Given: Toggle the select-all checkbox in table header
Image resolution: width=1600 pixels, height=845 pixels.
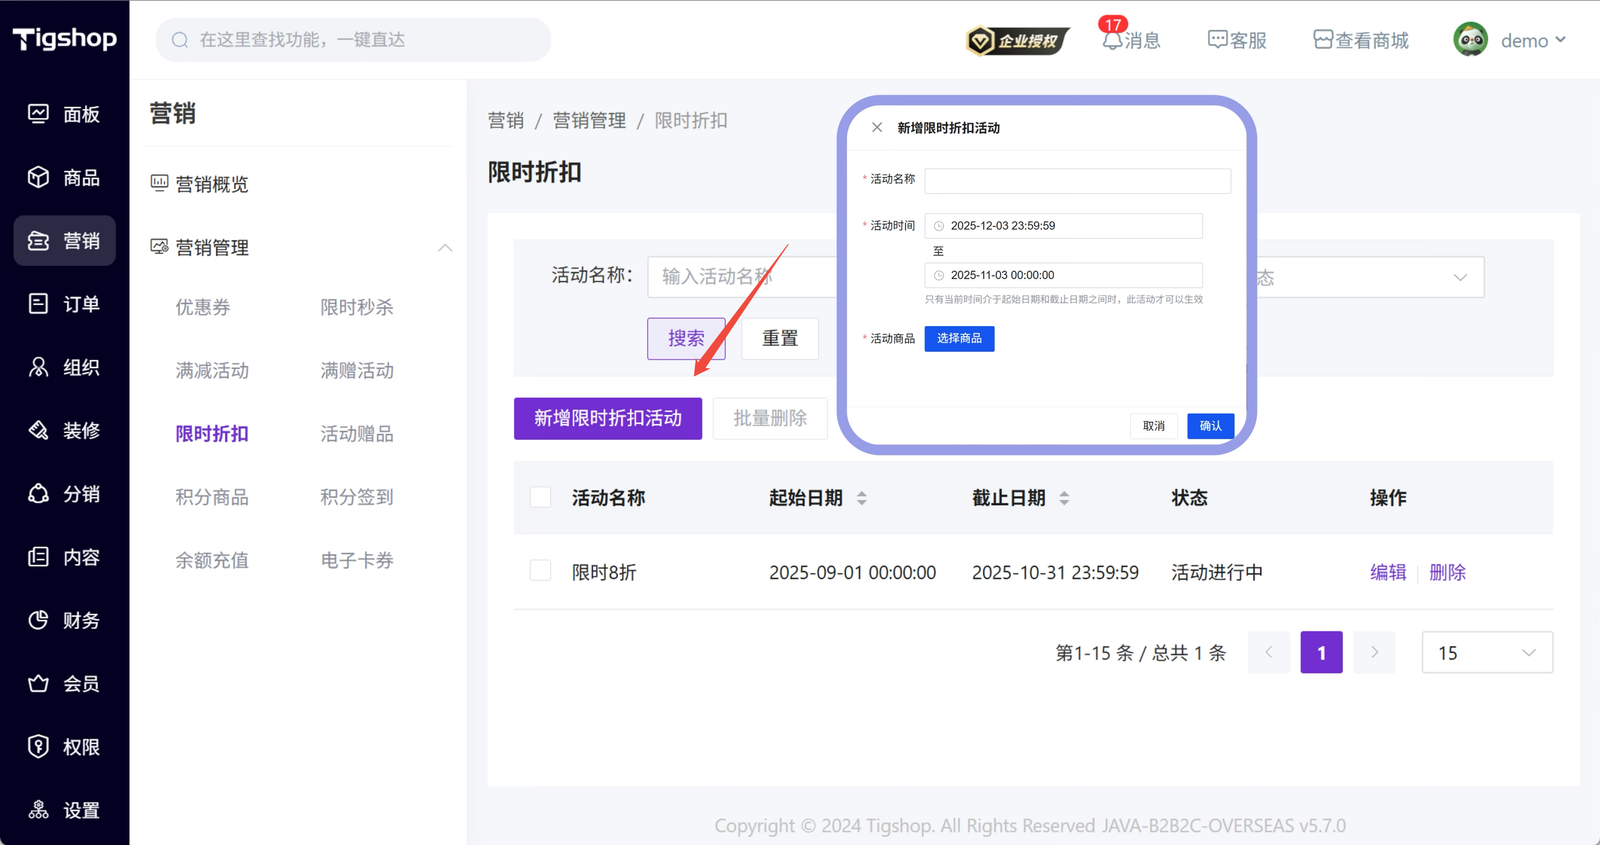Looking at the screenshot, I should tap(541, 497).
